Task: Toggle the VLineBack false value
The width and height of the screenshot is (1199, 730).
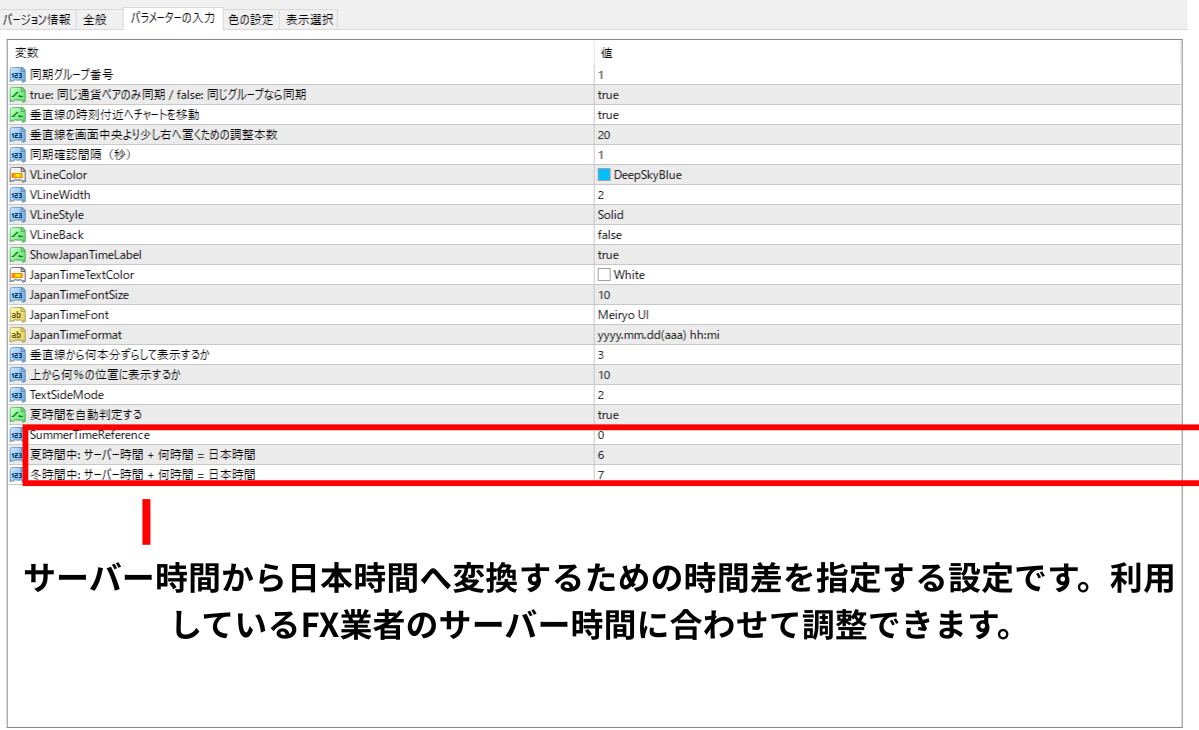Action: (x=609, y=235)
